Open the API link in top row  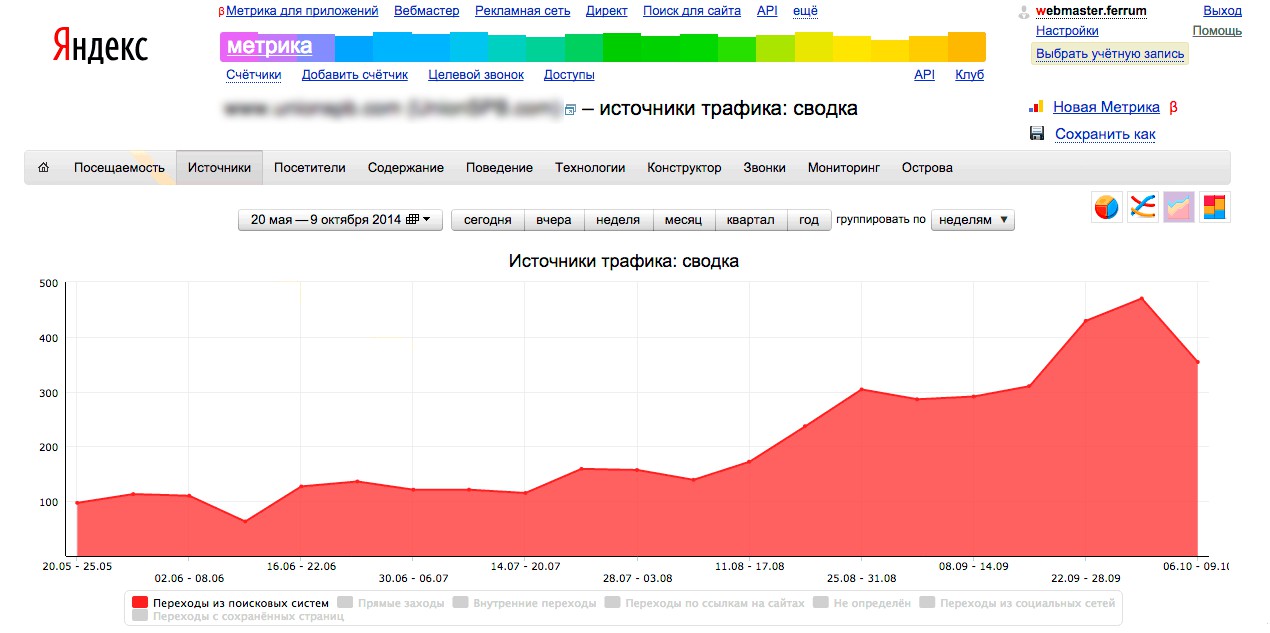pos(767,11)
